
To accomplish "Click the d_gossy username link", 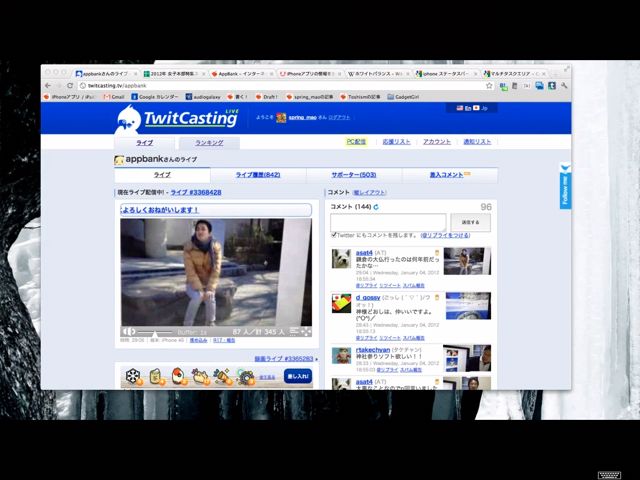I will (x=368, y=297).
